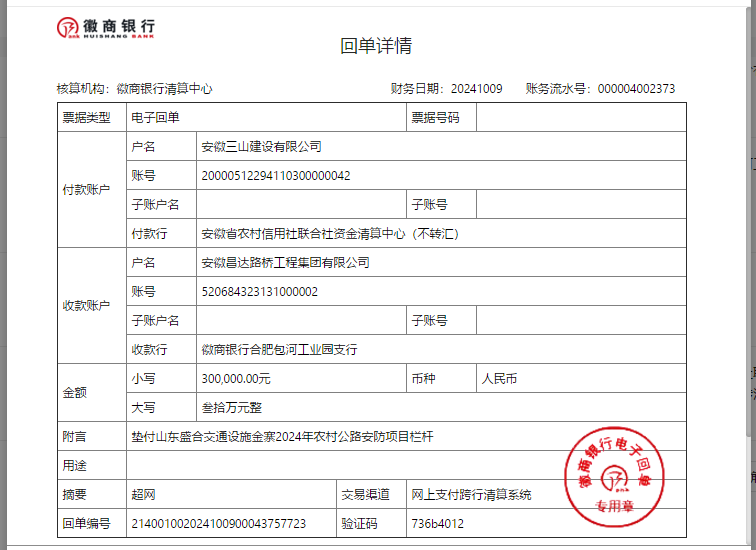Select the verification code 736b4012
This screenshot has width=756, height=550.
tap(437, 523)
